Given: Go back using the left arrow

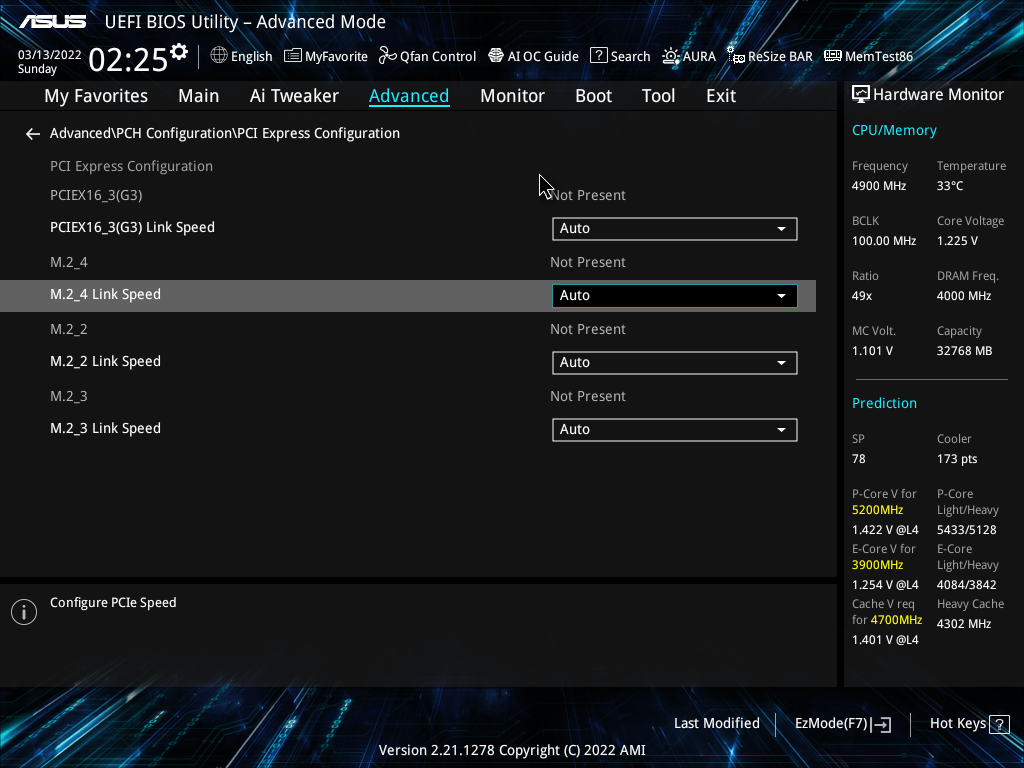Looking at the screenshot, I should pos(33,134).
